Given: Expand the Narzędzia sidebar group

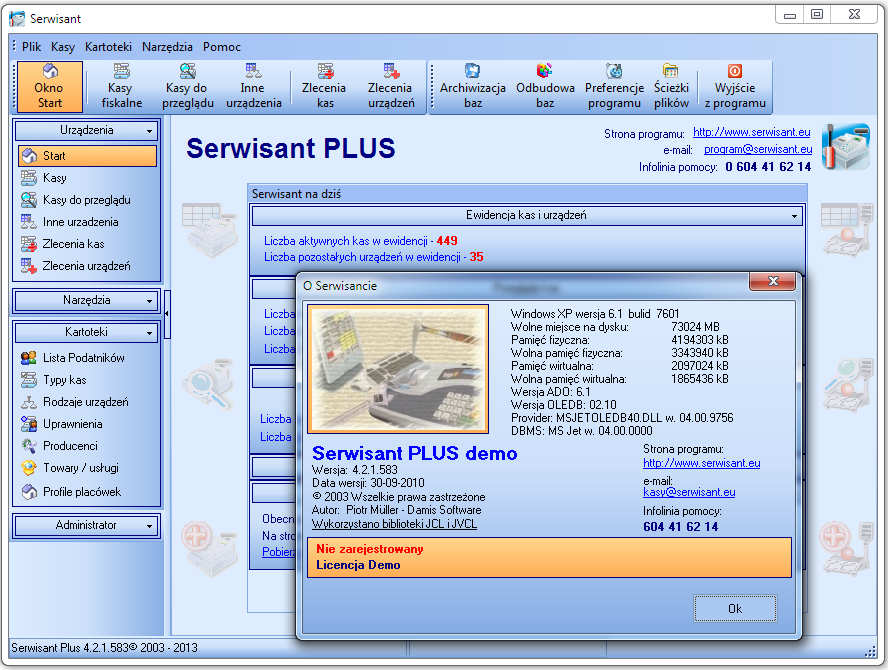Looking at the screenshot, I should 87,300.
